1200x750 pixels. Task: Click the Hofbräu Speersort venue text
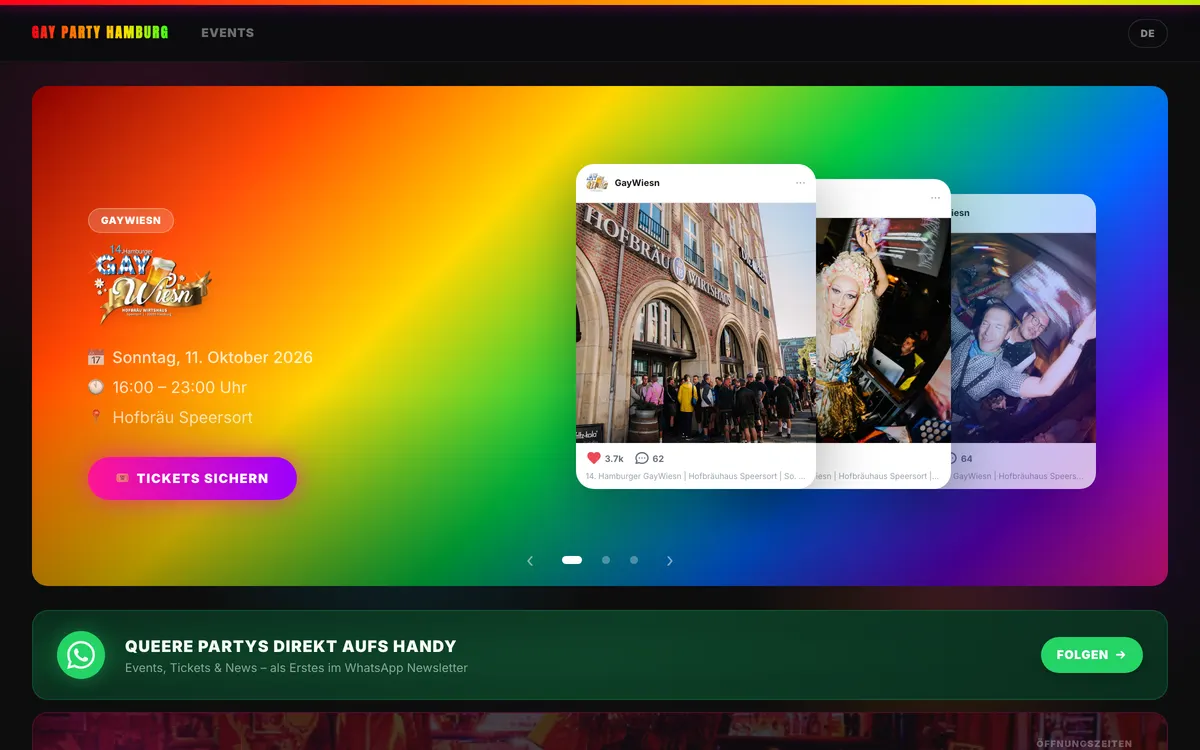coord(183,417)
